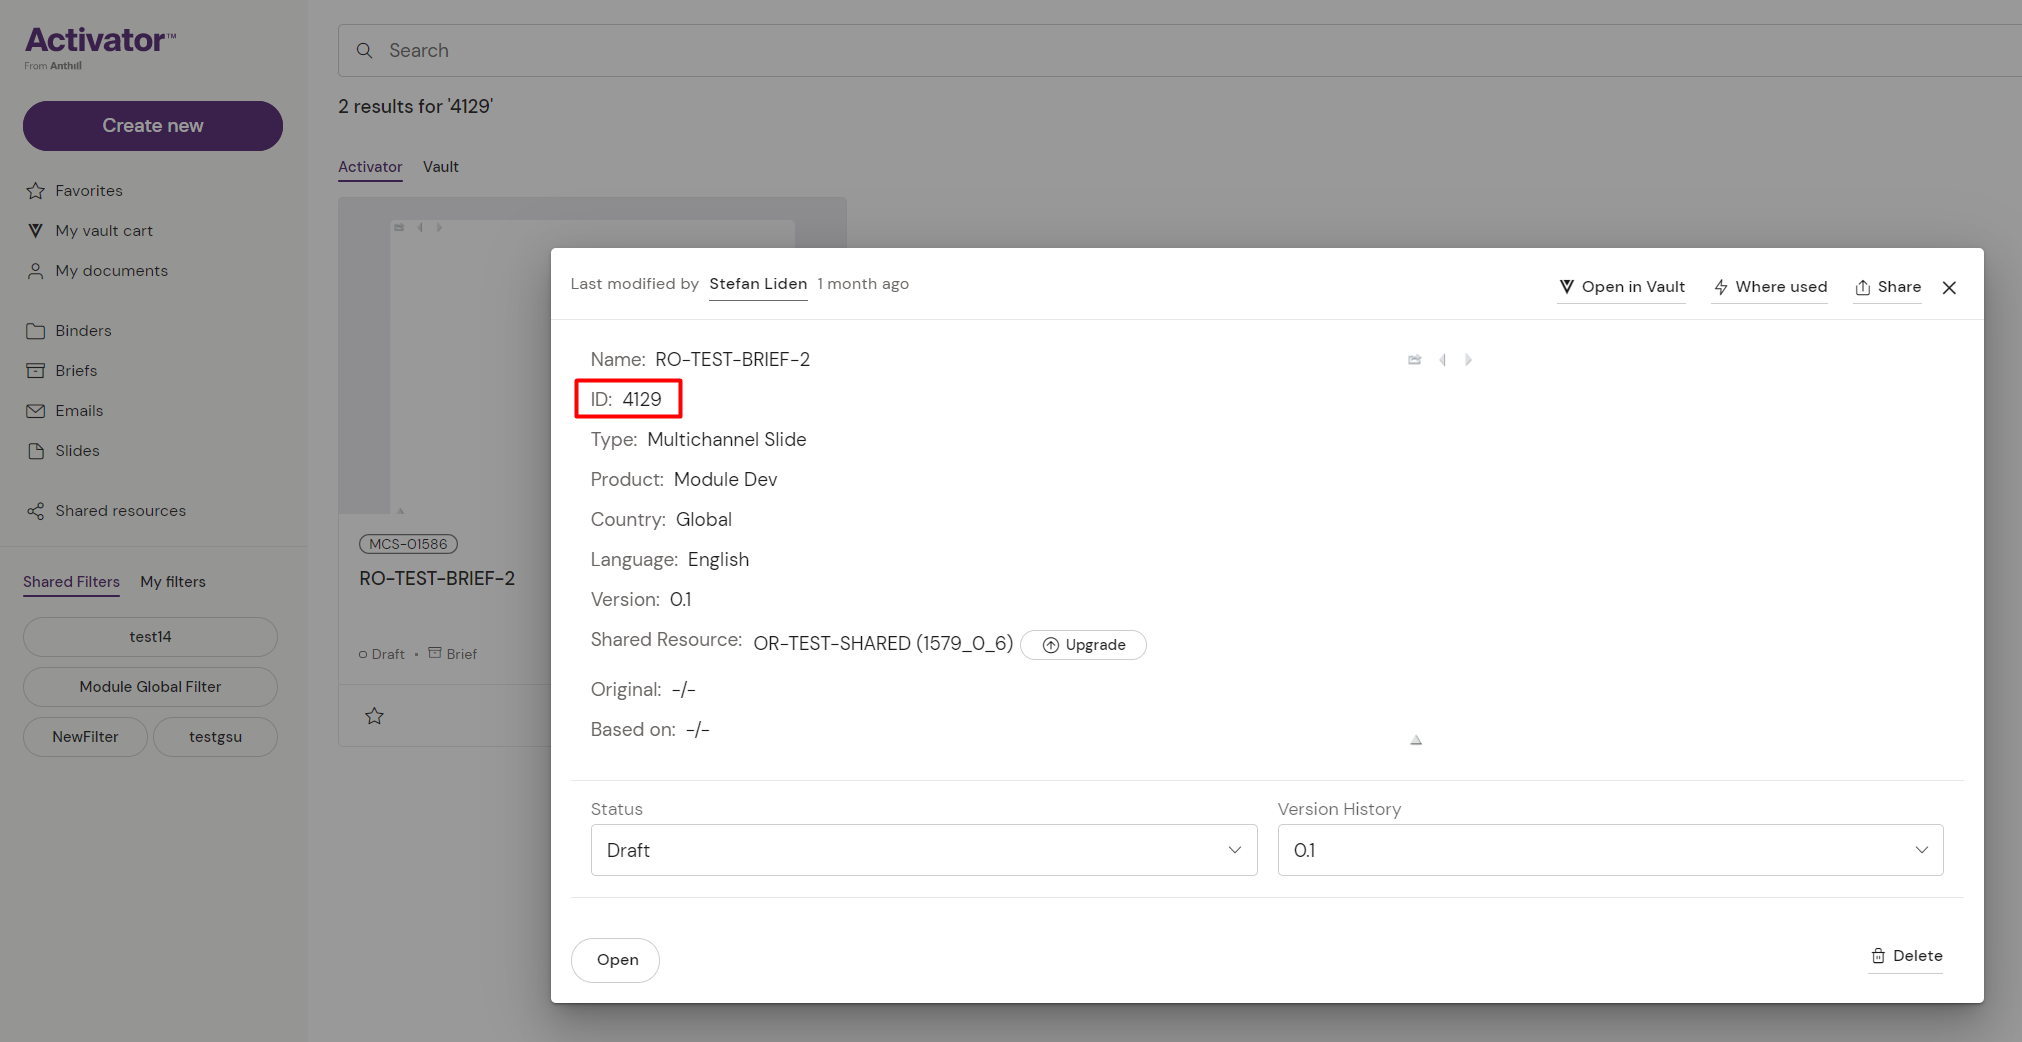Image resolution: width=2022 pixels, height=1042 pixels.
Task: Click next arrow in preview thumbnail
Action: (1468, 360)
